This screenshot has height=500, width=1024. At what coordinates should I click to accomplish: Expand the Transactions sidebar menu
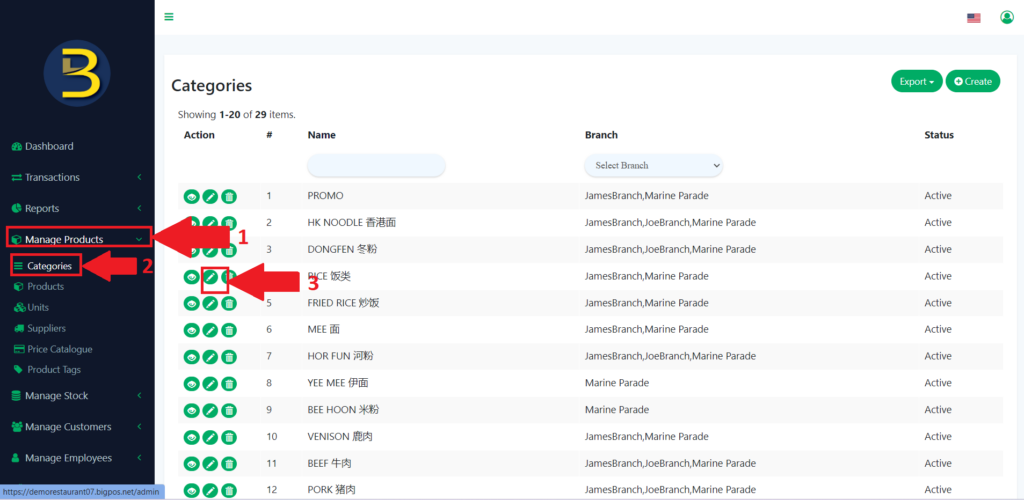point(77,177)
